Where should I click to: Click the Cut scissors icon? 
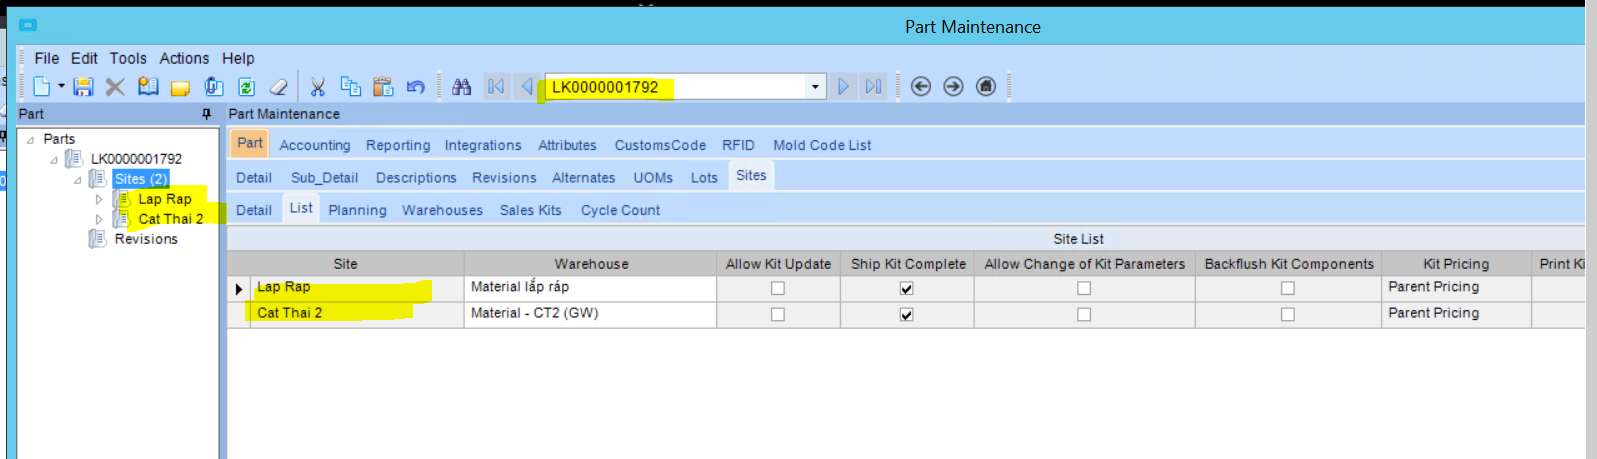(x=318, y=87)
